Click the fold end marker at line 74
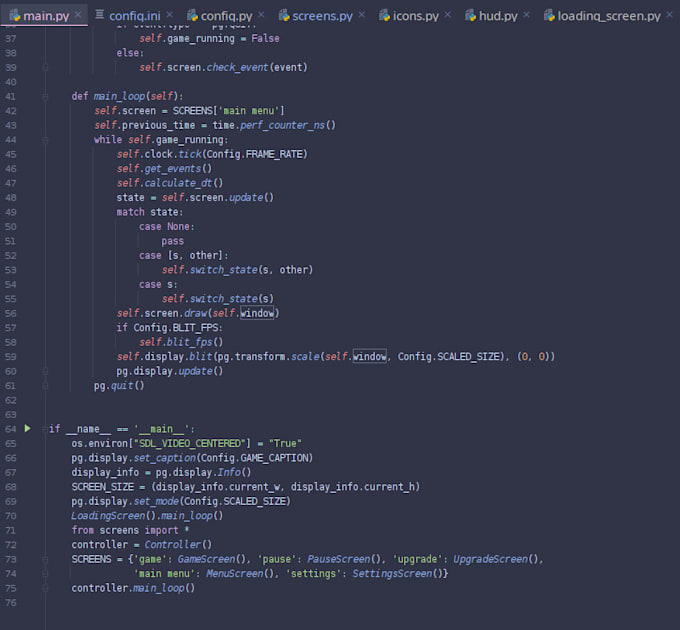This screenshot has width=680, height=630. pyautogui.click(x=45, y=574)
